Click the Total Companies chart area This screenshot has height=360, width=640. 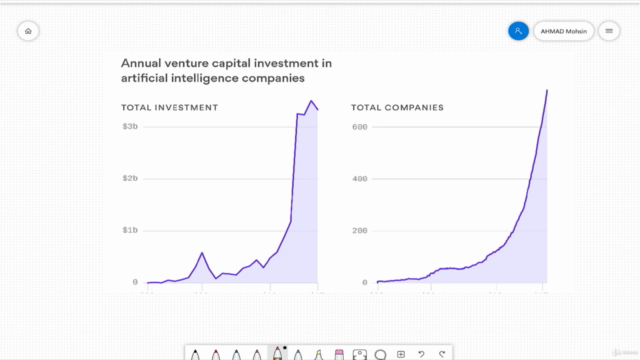pyautogui.click(x=449, y=192)
